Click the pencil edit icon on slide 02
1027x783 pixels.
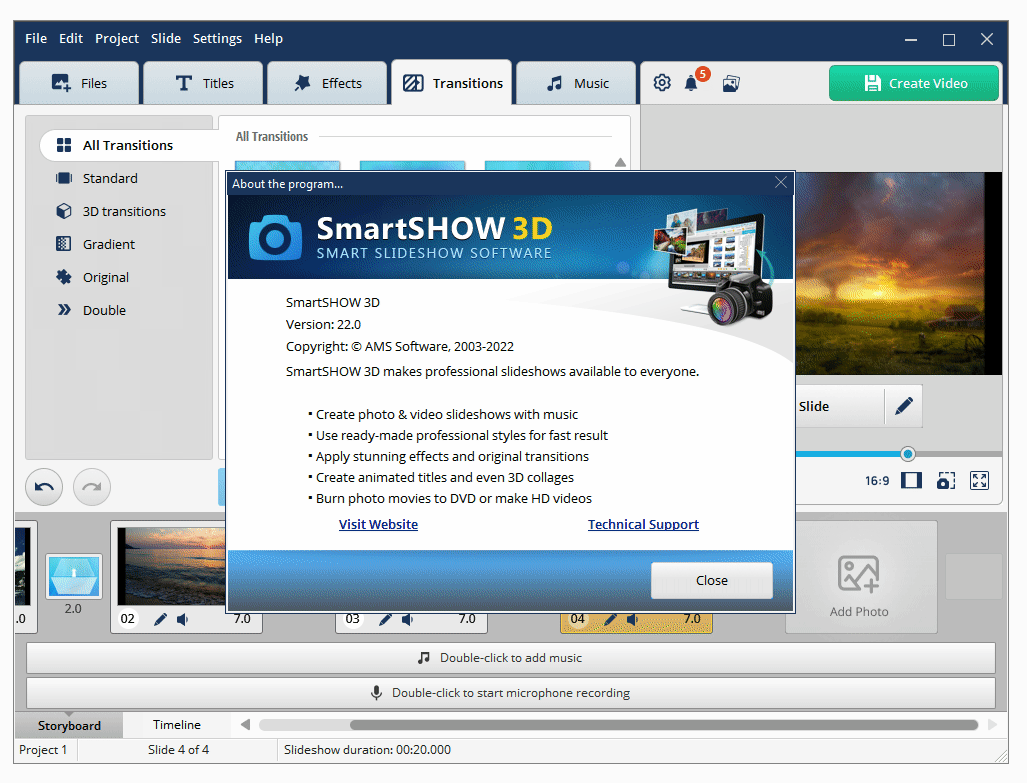pos(160,619)
